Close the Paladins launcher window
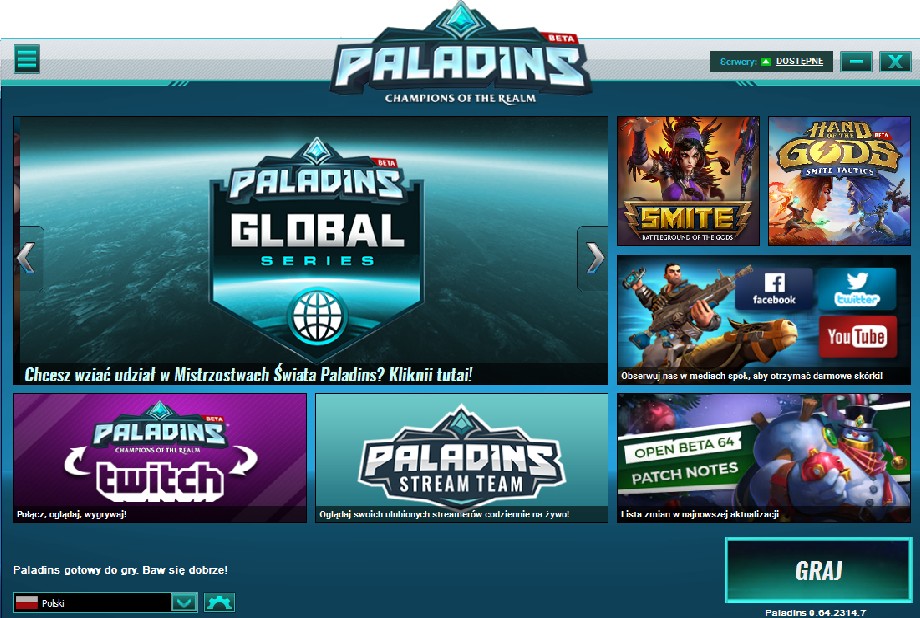Image resolution: width=920 pixels, height=618 pixels. coord(895,61)
